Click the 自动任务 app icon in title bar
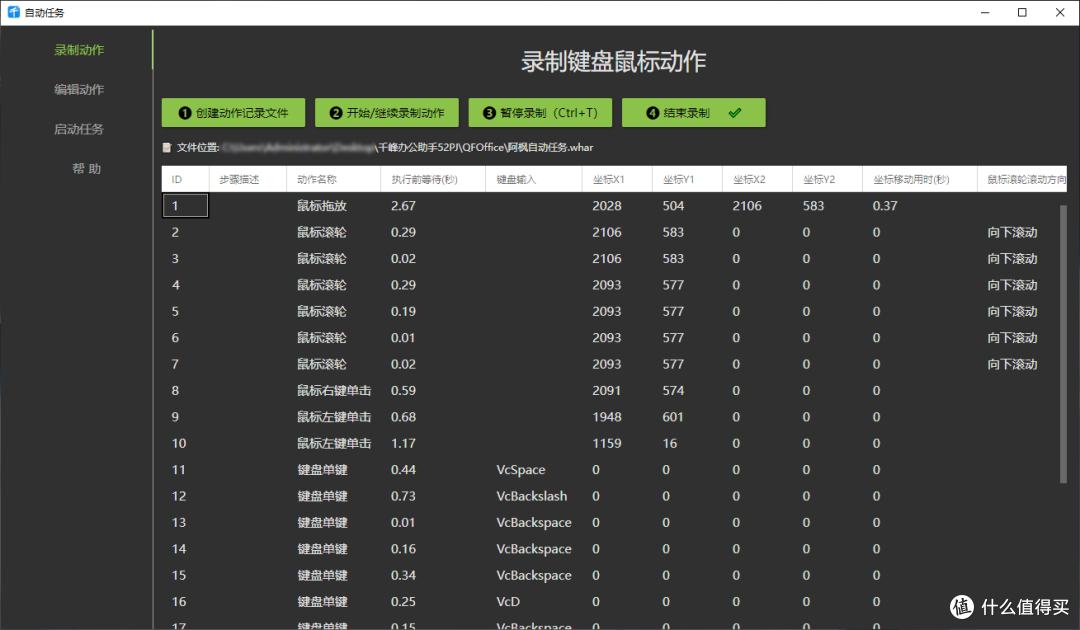Screen dimensions: 1080x630 [14, 12]
